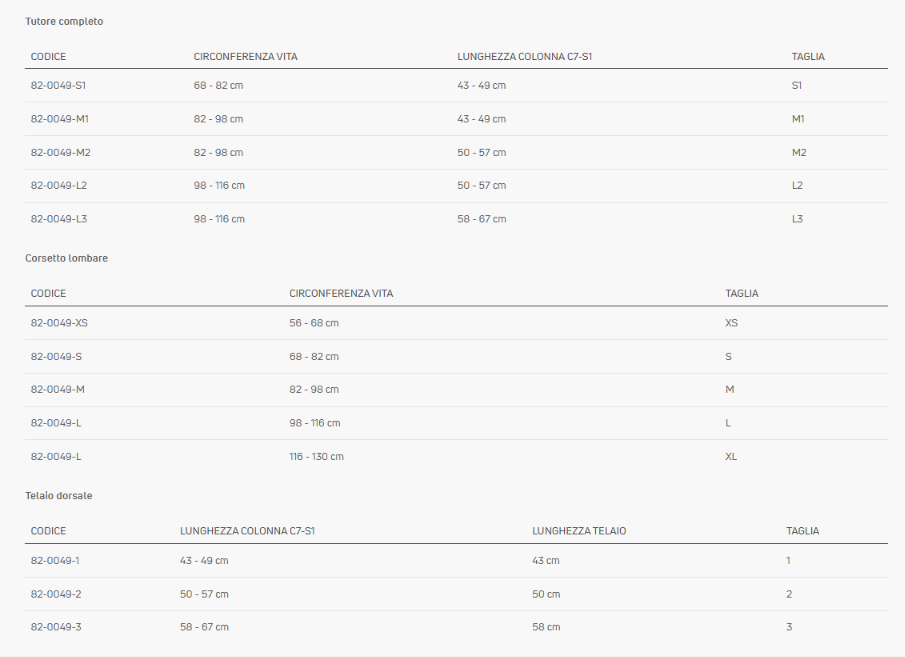
Task: Click code 82-0049-L in the 98 - 116 cm row
Action: pos(56,423)
